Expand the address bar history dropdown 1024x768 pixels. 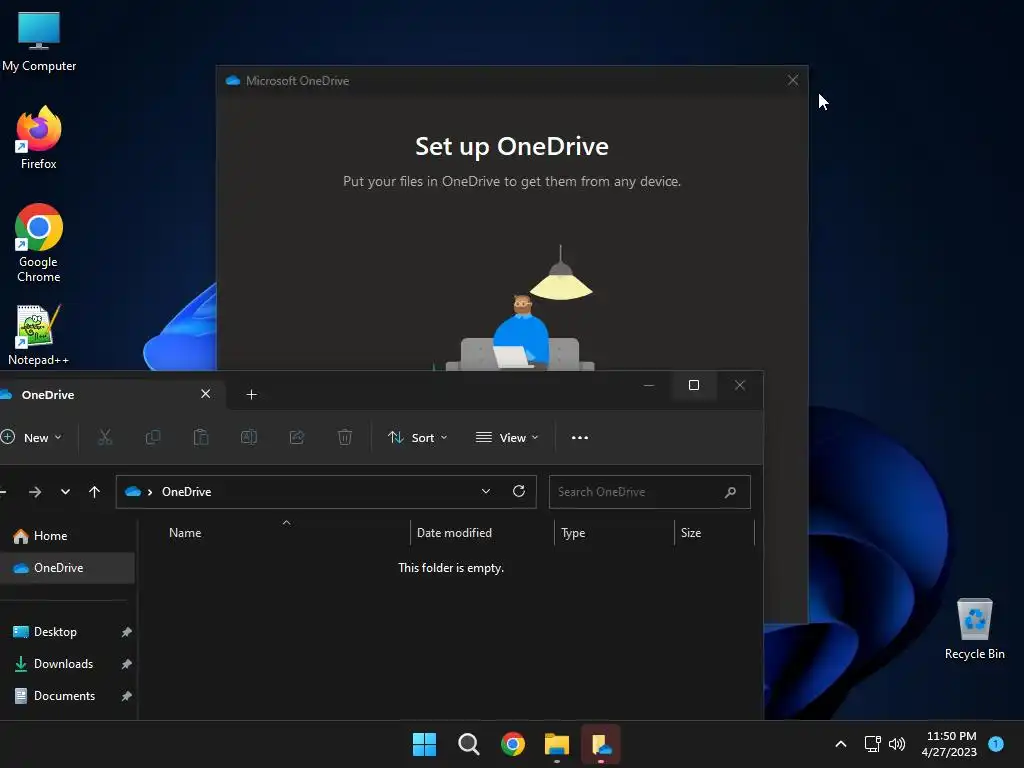coord(486,491)
